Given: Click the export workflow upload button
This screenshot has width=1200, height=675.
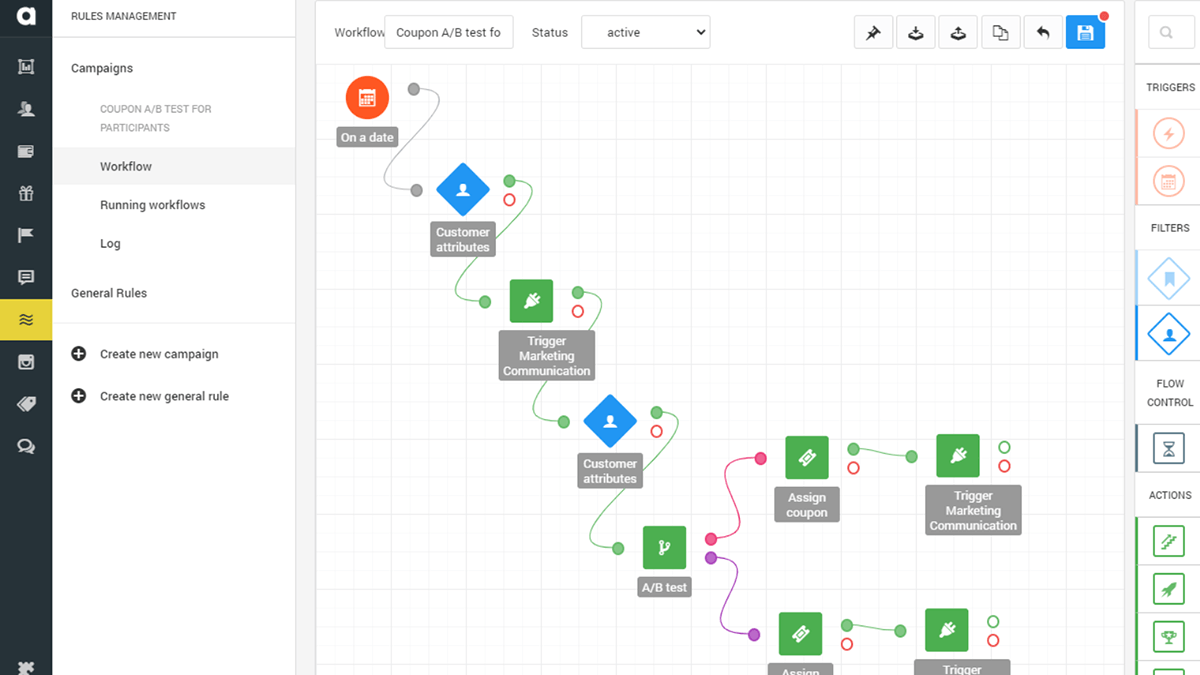Looking at the screenshot, I should pos(958,32).
